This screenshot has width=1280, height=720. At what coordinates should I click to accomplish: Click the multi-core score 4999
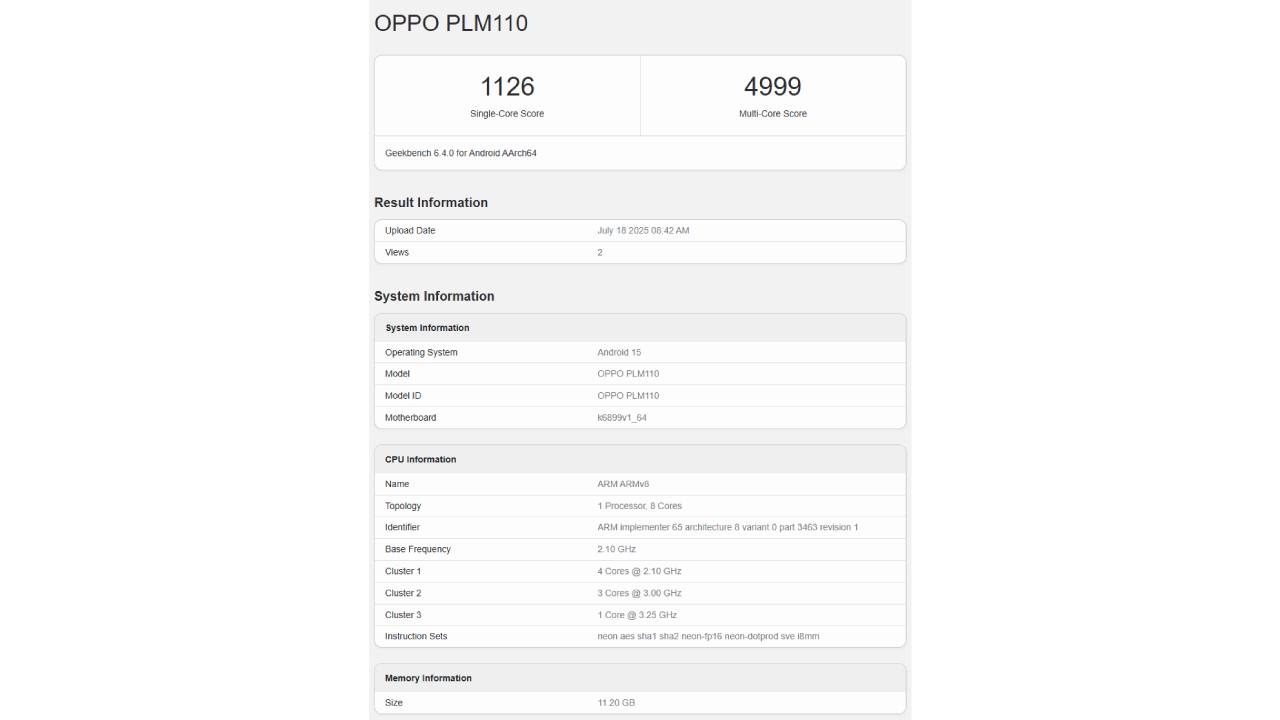pos(772,87)
